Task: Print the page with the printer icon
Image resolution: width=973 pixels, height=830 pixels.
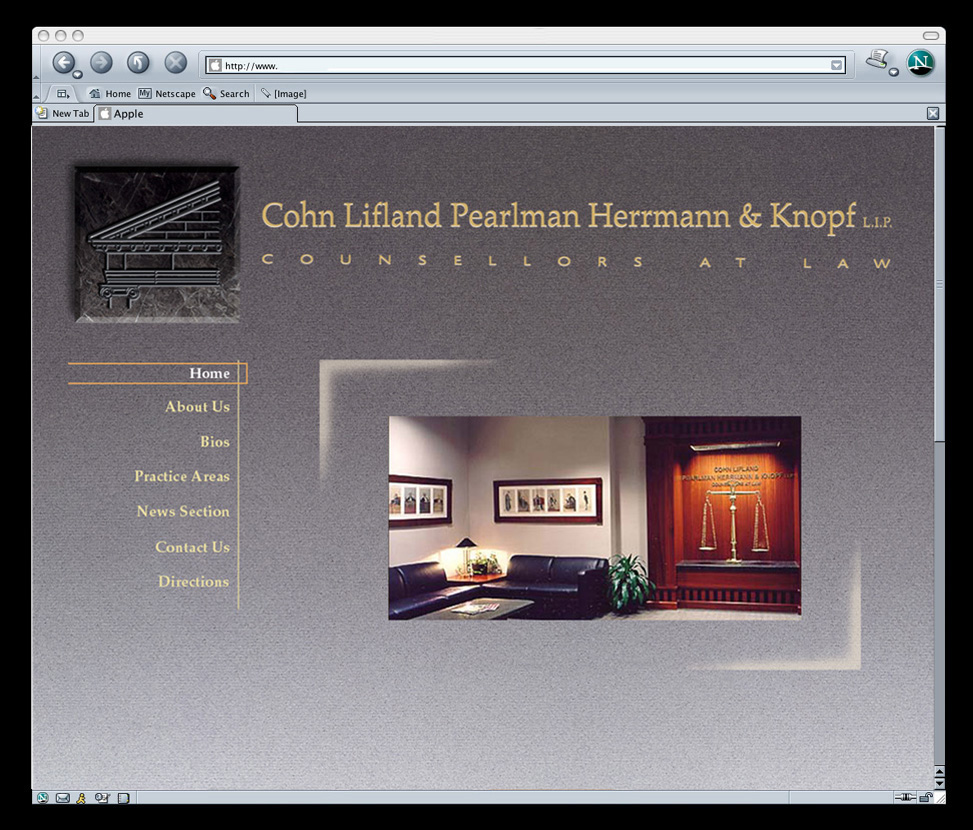Action: (877, 60)
